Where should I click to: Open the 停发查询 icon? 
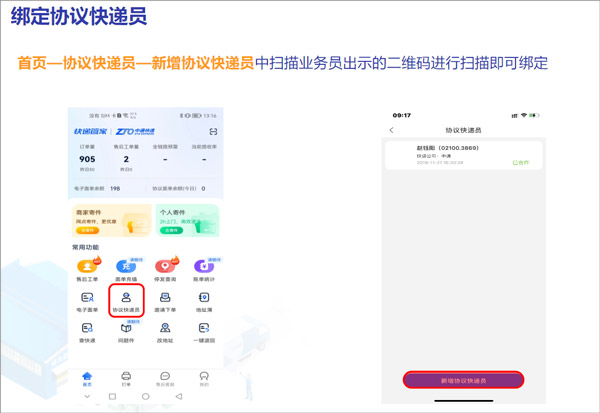click(165, 268)
